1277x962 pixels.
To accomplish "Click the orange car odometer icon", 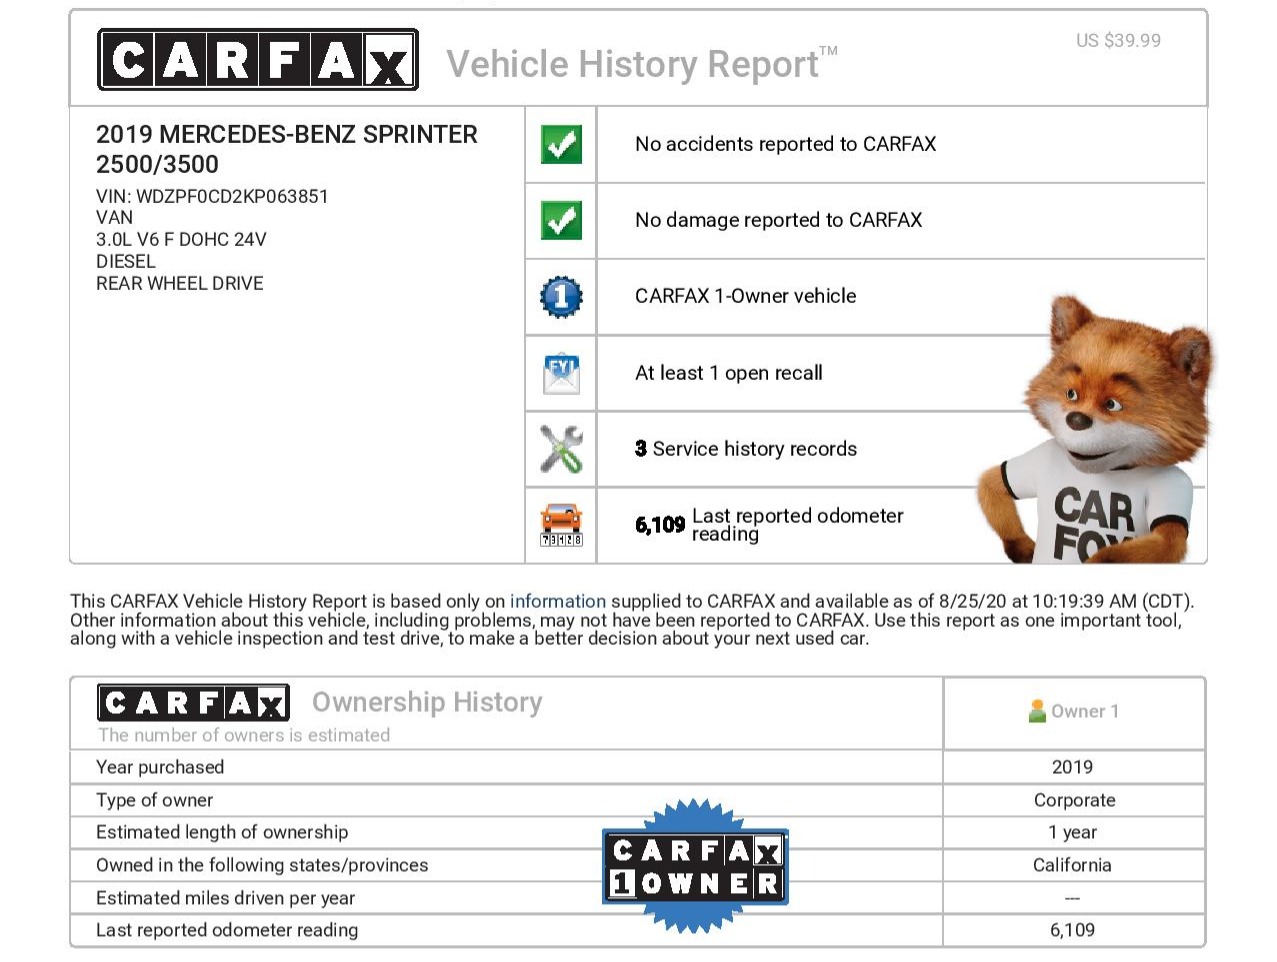I will coord(561,525).
